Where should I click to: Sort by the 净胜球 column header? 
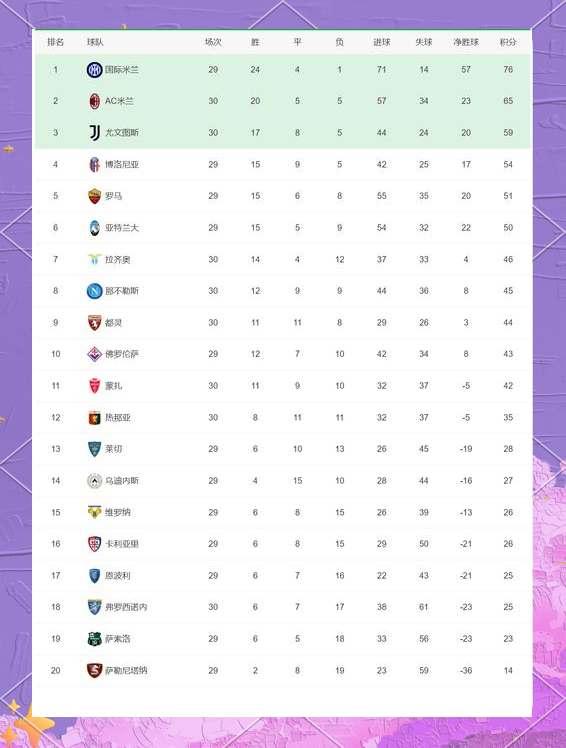coord(466,42)
